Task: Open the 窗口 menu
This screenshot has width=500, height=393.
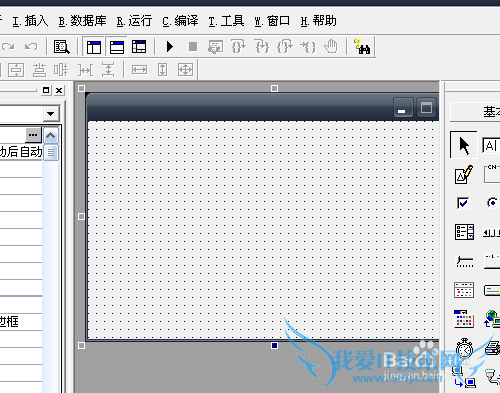Action: click(272, 21)
